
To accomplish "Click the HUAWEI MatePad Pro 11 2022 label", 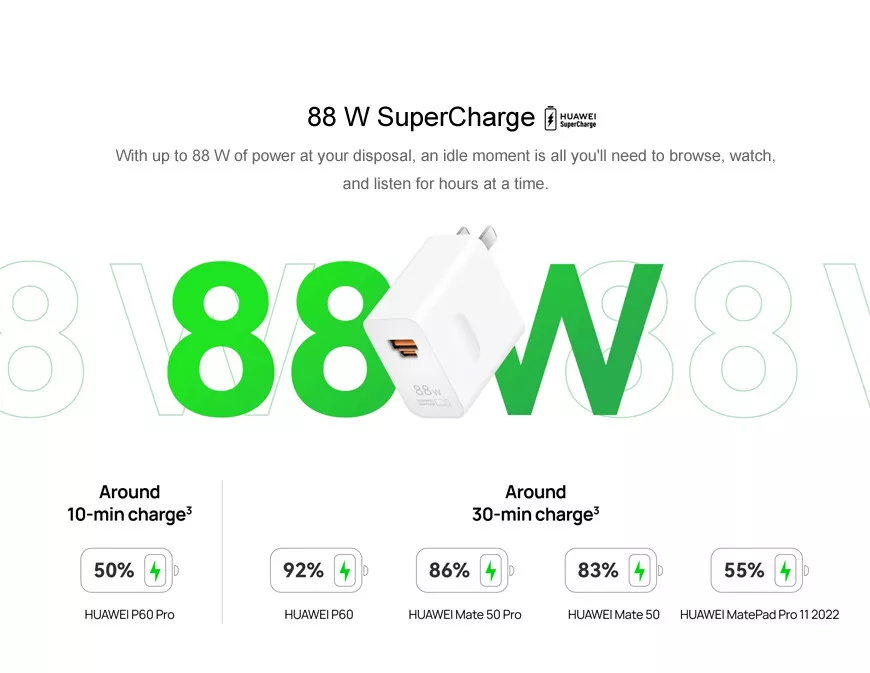I will coord(760,615).
